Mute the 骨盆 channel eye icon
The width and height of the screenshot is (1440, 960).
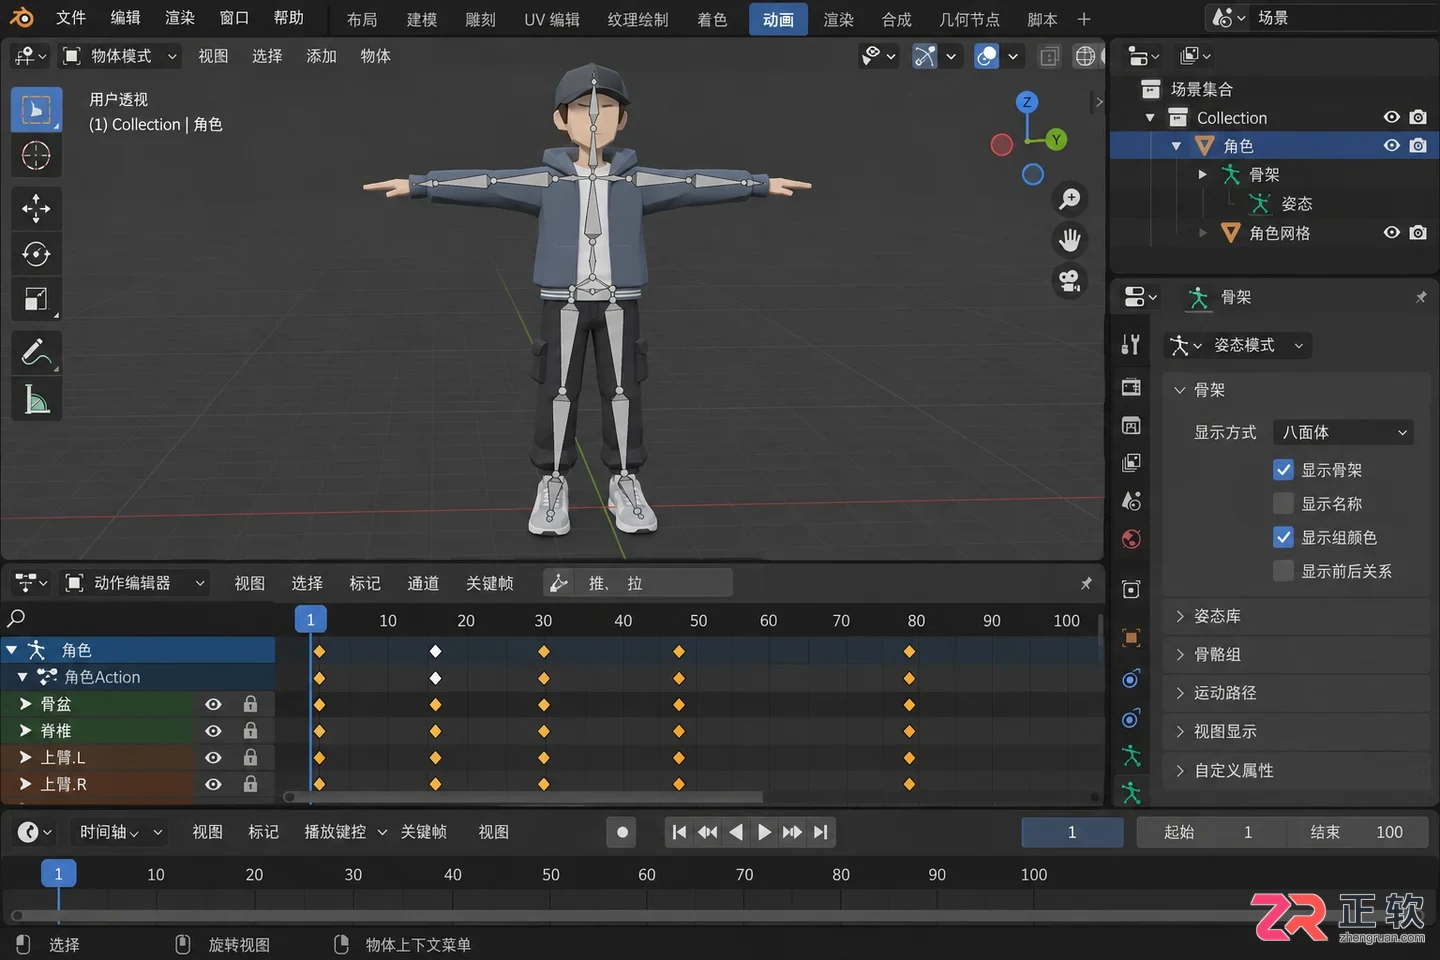(x=213, y=704)
